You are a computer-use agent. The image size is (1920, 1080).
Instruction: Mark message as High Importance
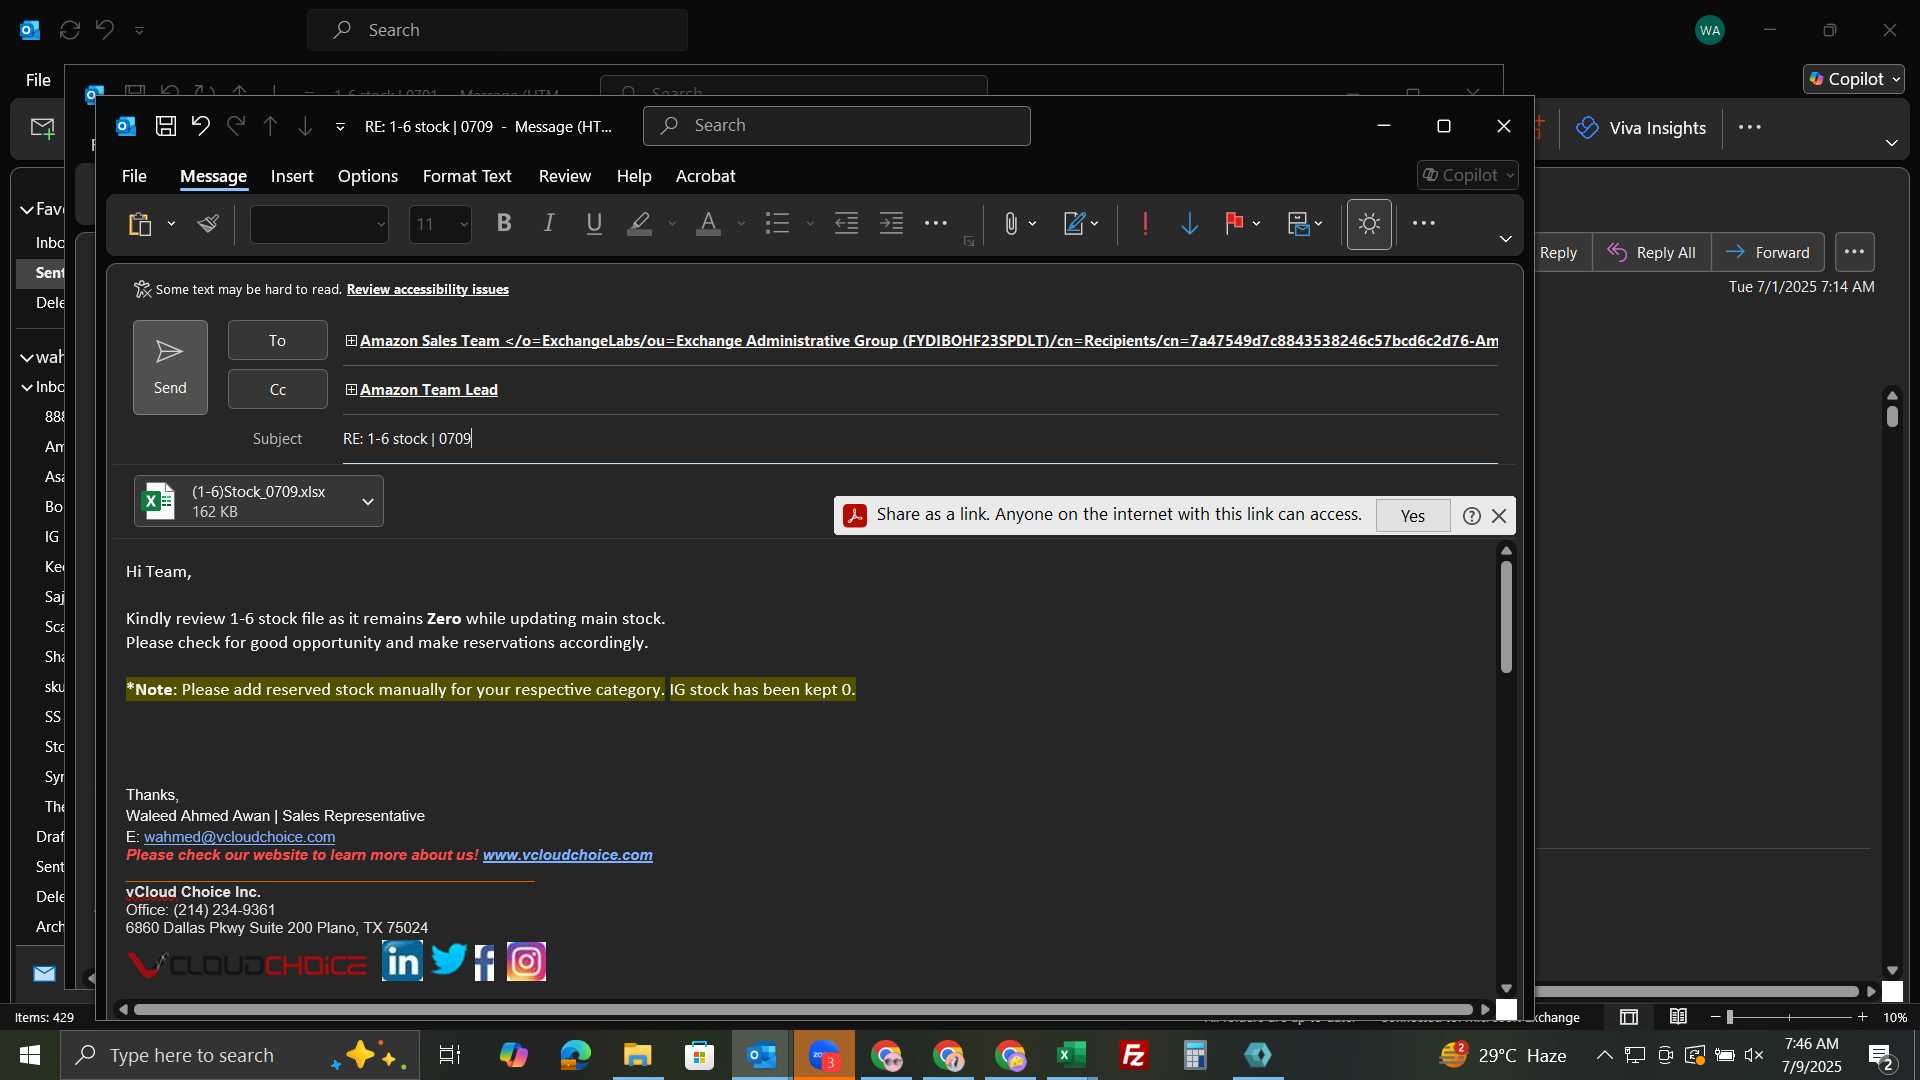tap(1145, 224)
